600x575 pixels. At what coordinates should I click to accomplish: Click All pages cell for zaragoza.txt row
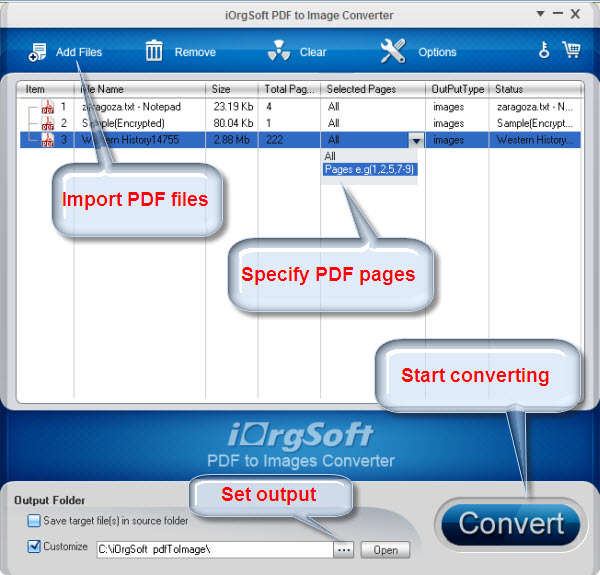[333, 107]
